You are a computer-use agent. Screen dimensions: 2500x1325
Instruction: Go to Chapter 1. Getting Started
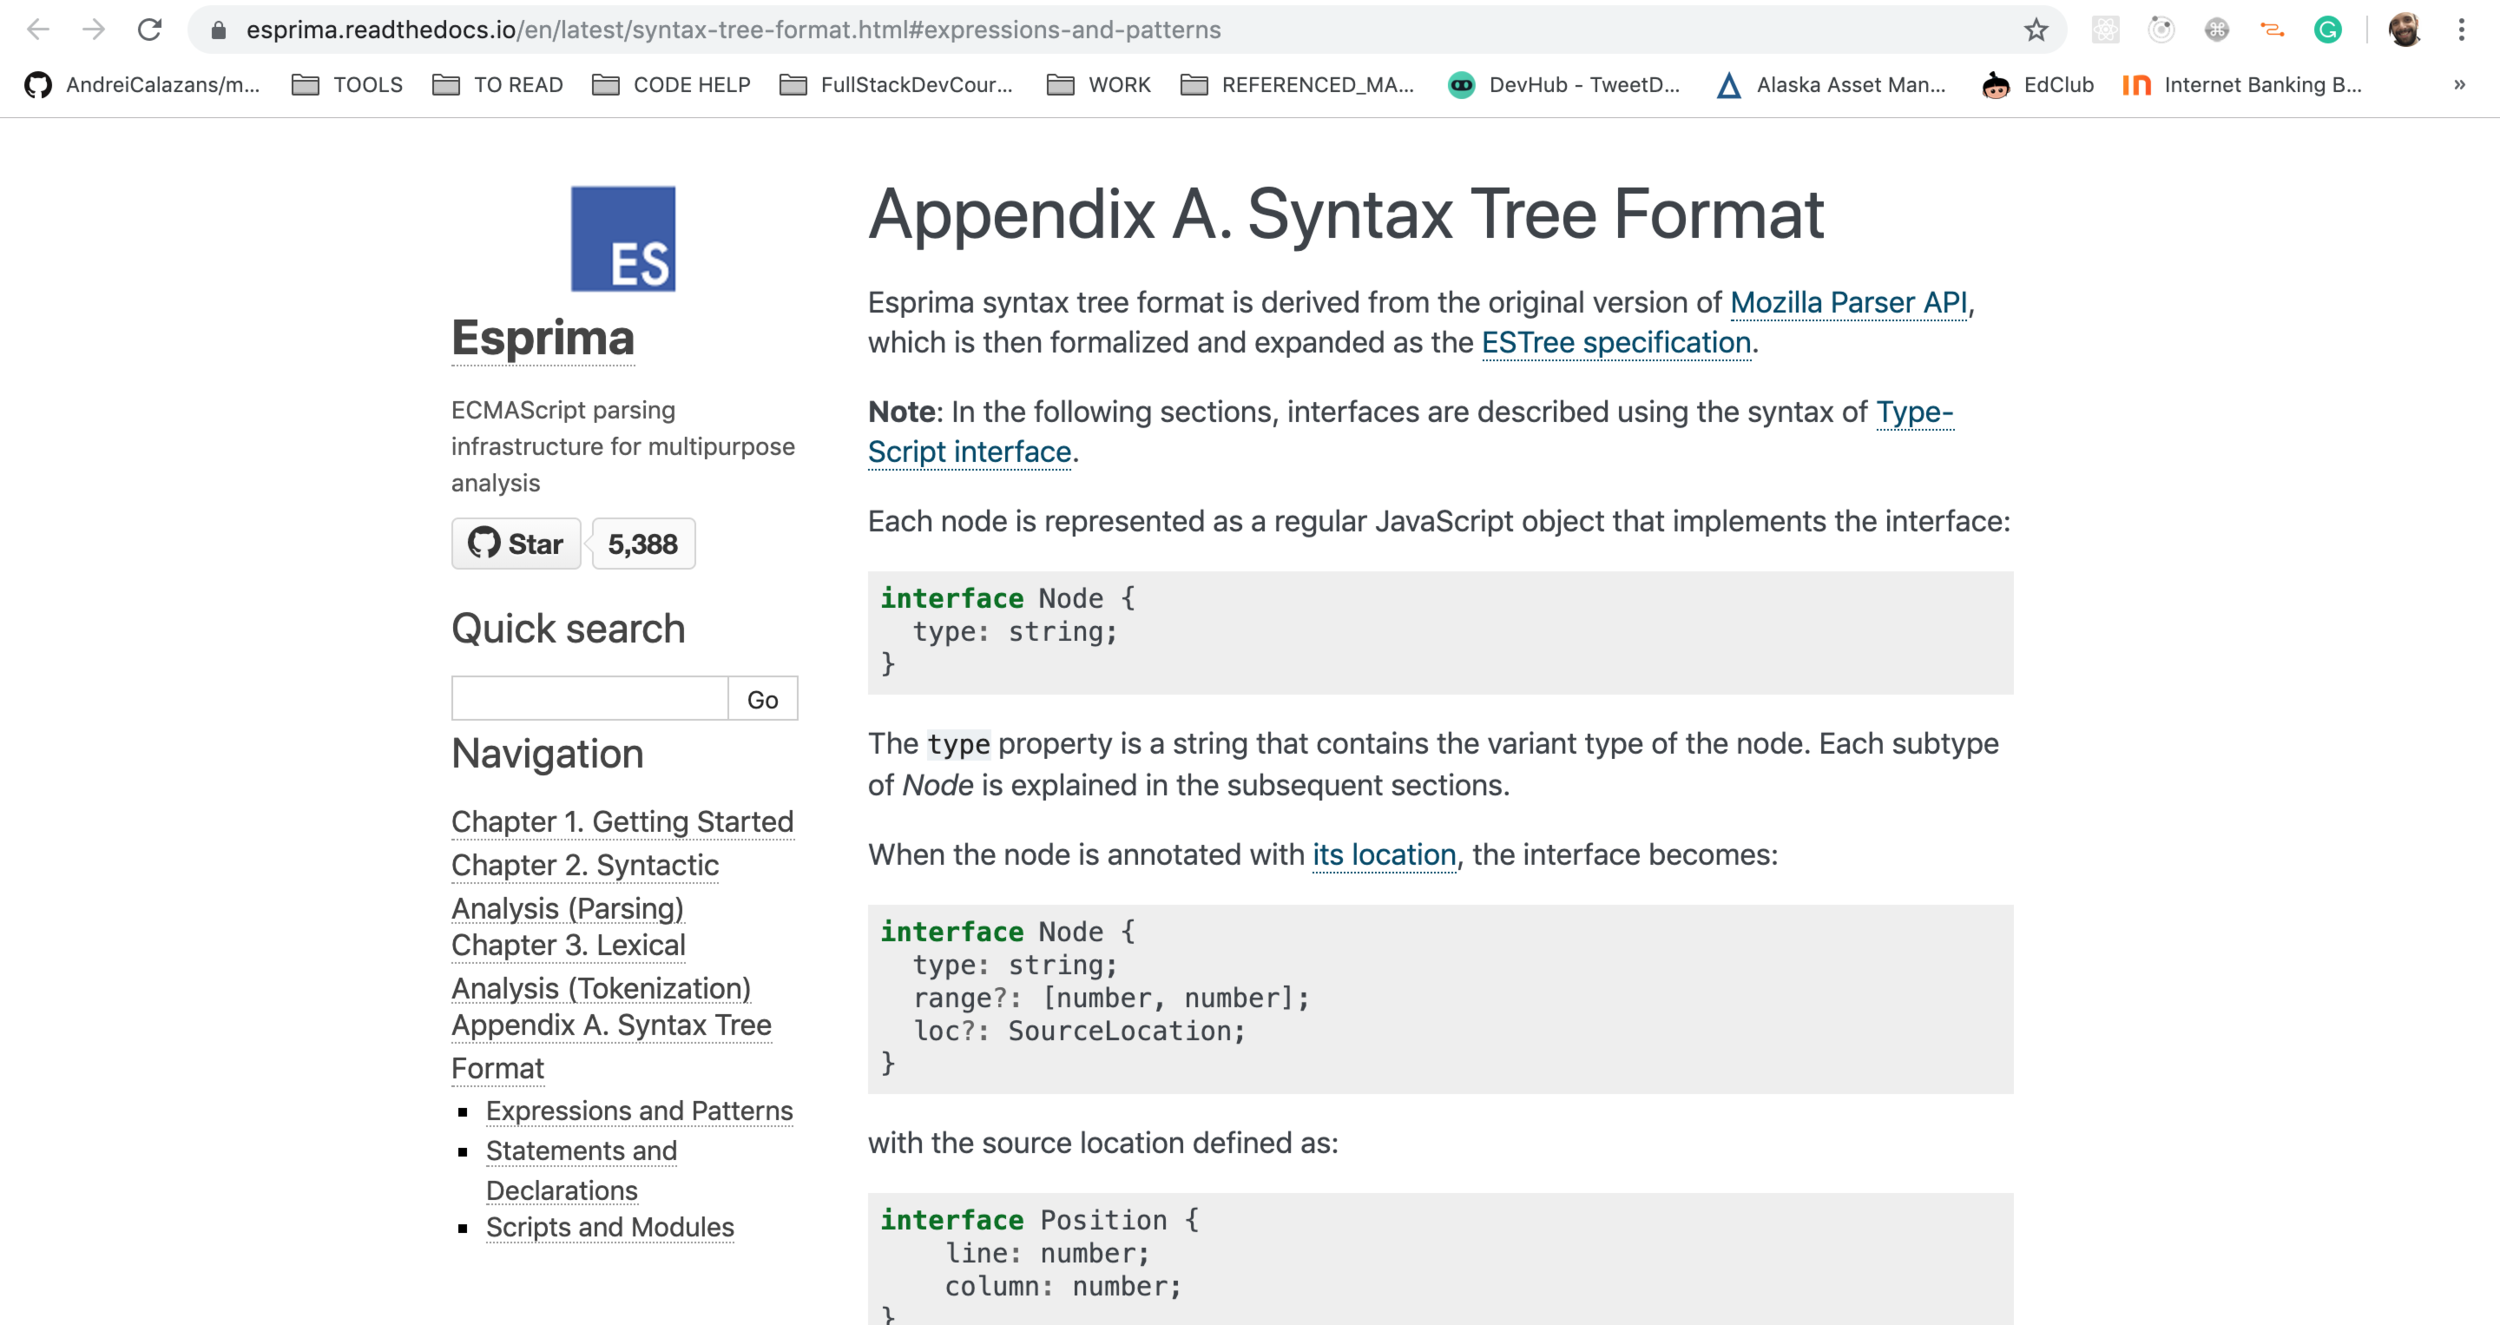(x=622, y=821)
